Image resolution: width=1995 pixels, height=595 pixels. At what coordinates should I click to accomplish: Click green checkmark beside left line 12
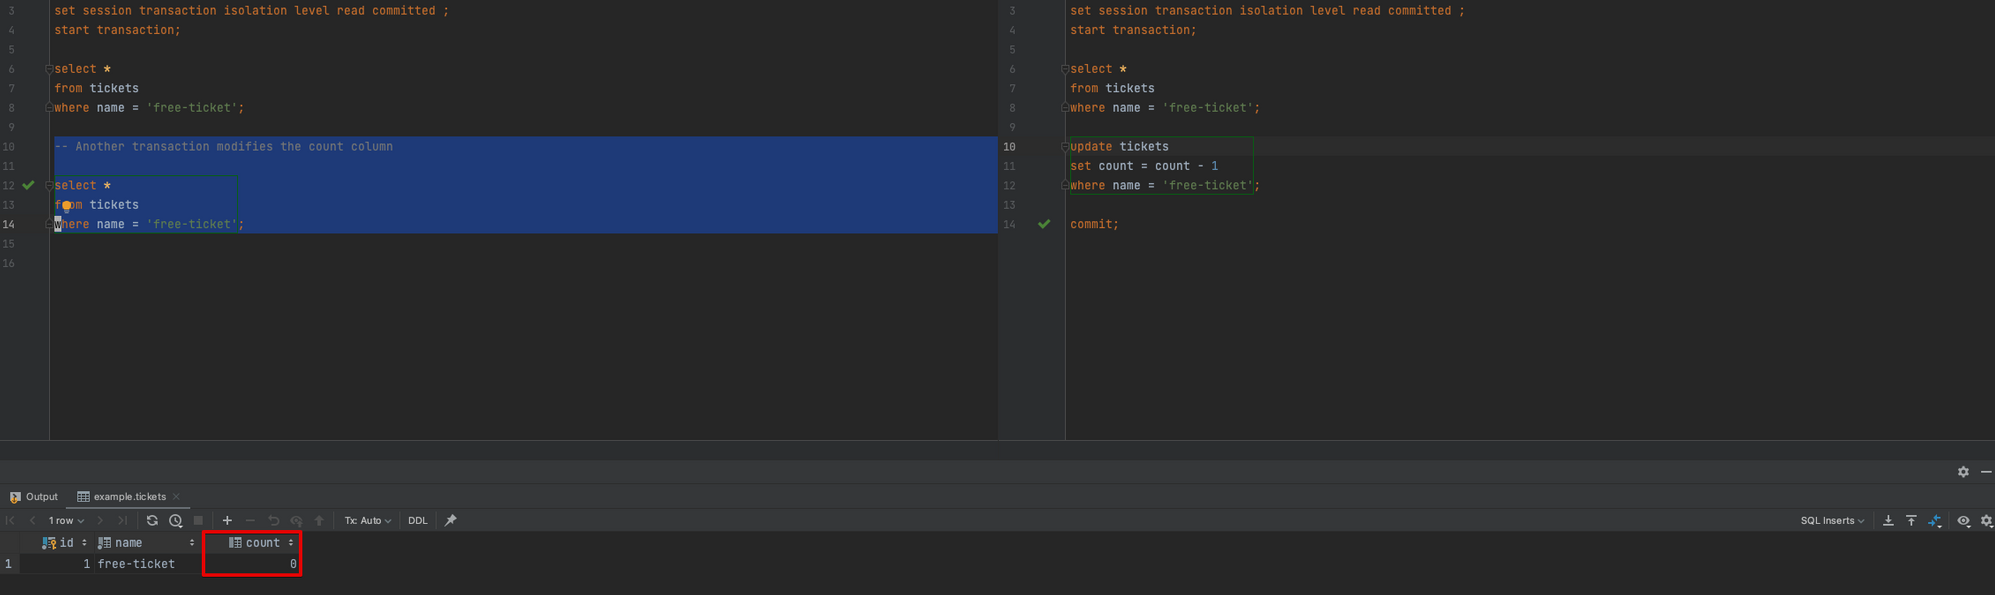tap(28, 185)
